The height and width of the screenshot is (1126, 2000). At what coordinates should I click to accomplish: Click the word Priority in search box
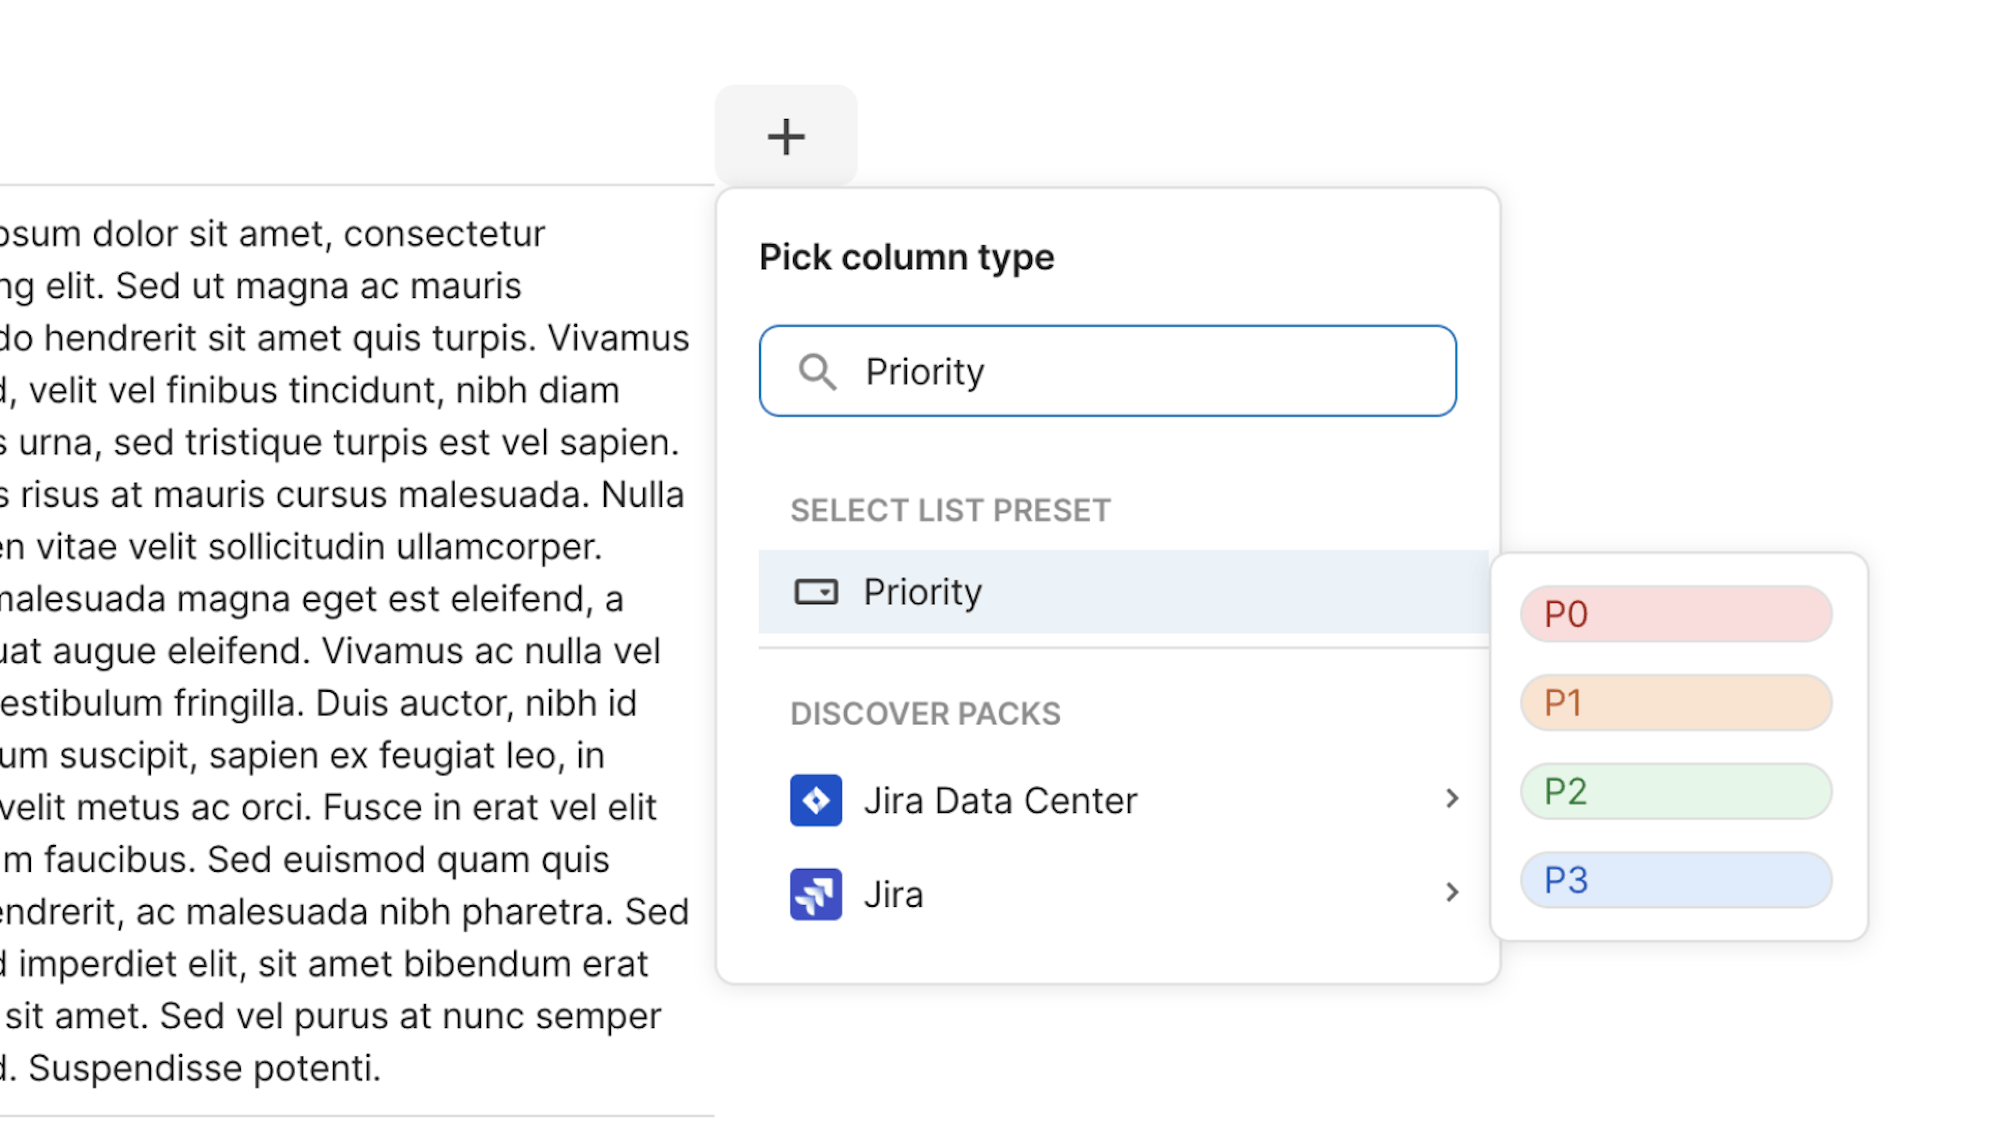click(x=925, y=372)
